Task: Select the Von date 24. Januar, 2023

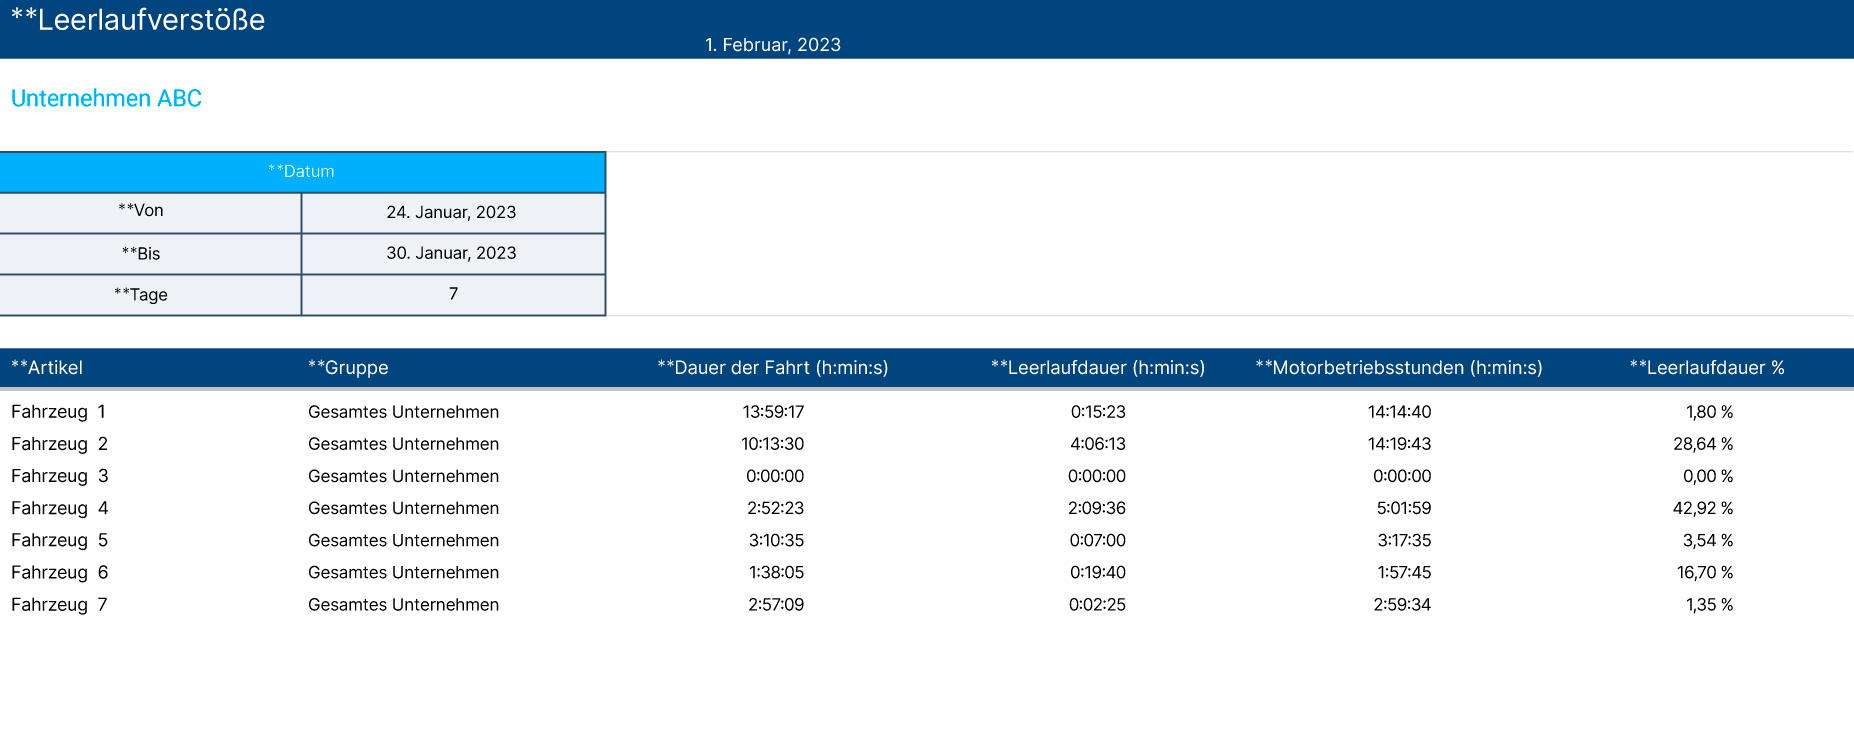Action: pyautogui.click(x=451, y=212)
